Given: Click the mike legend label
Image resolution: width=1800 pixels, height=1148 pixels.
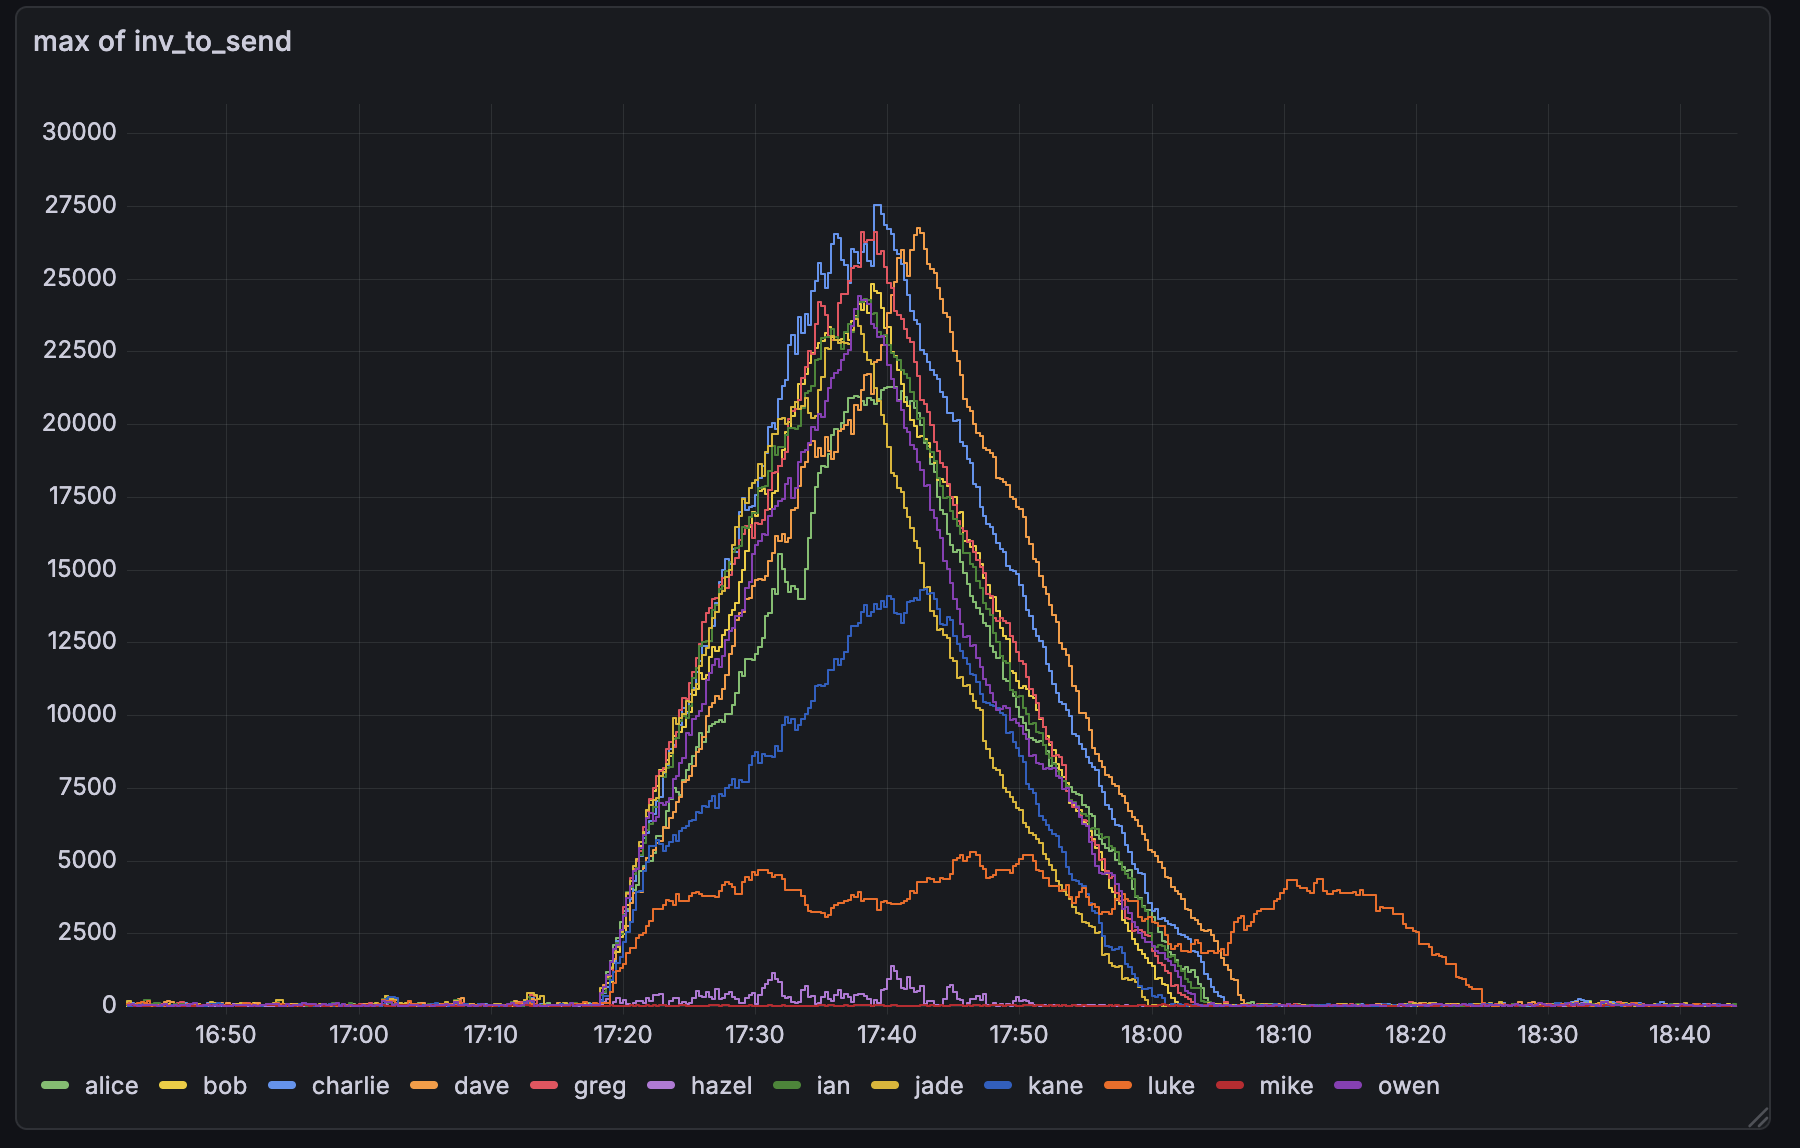Looking at the screenshot, I should (1286, 1086).
